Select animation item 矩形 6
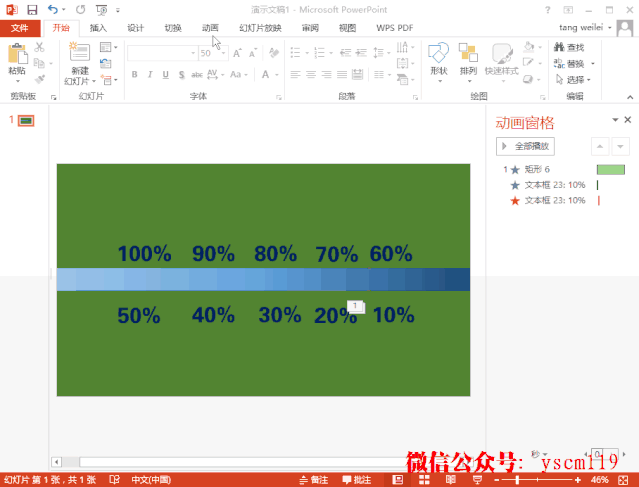The width and height of the screenshot is (639, 487). 564,170
